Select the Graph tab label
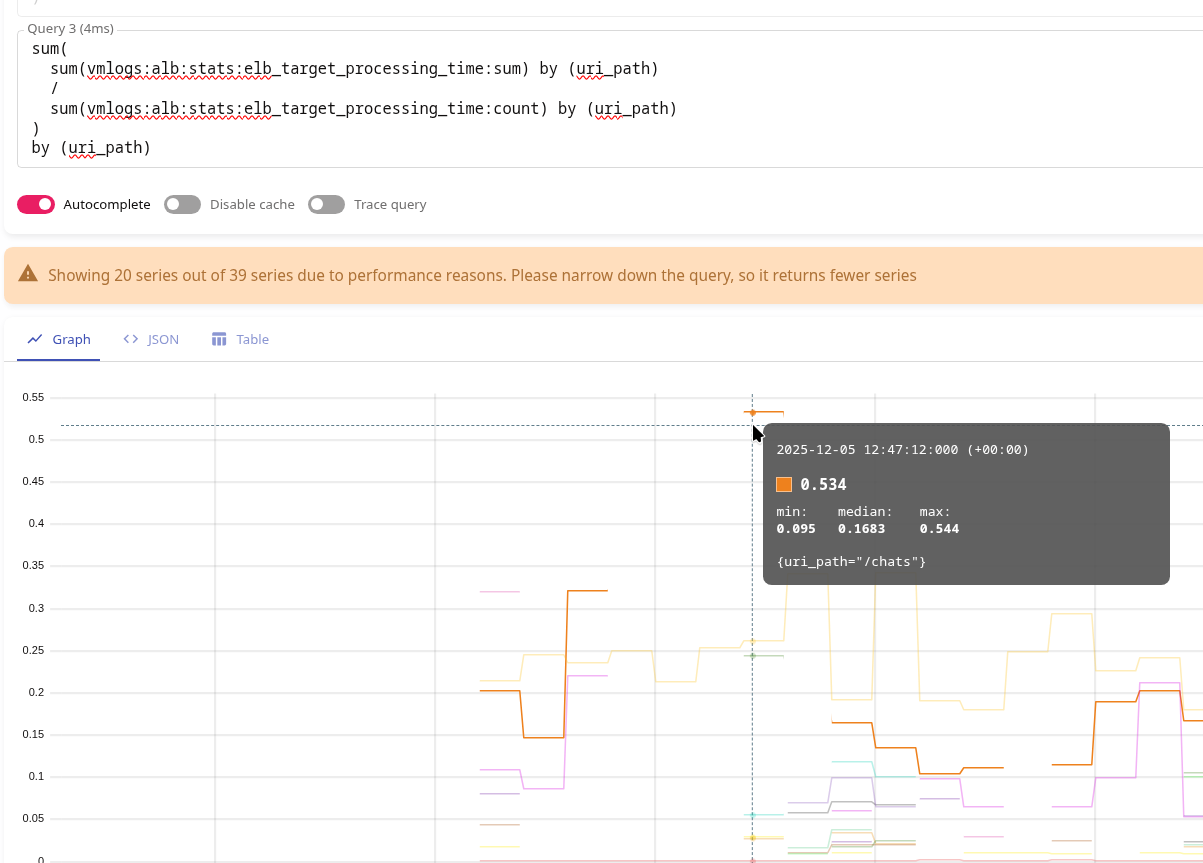 pos(72,339)
